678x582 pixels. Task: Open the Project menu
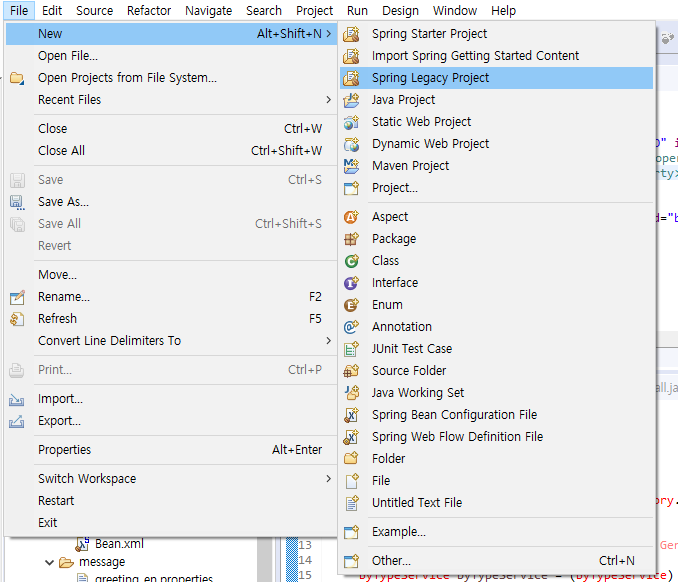pos(314,10)
